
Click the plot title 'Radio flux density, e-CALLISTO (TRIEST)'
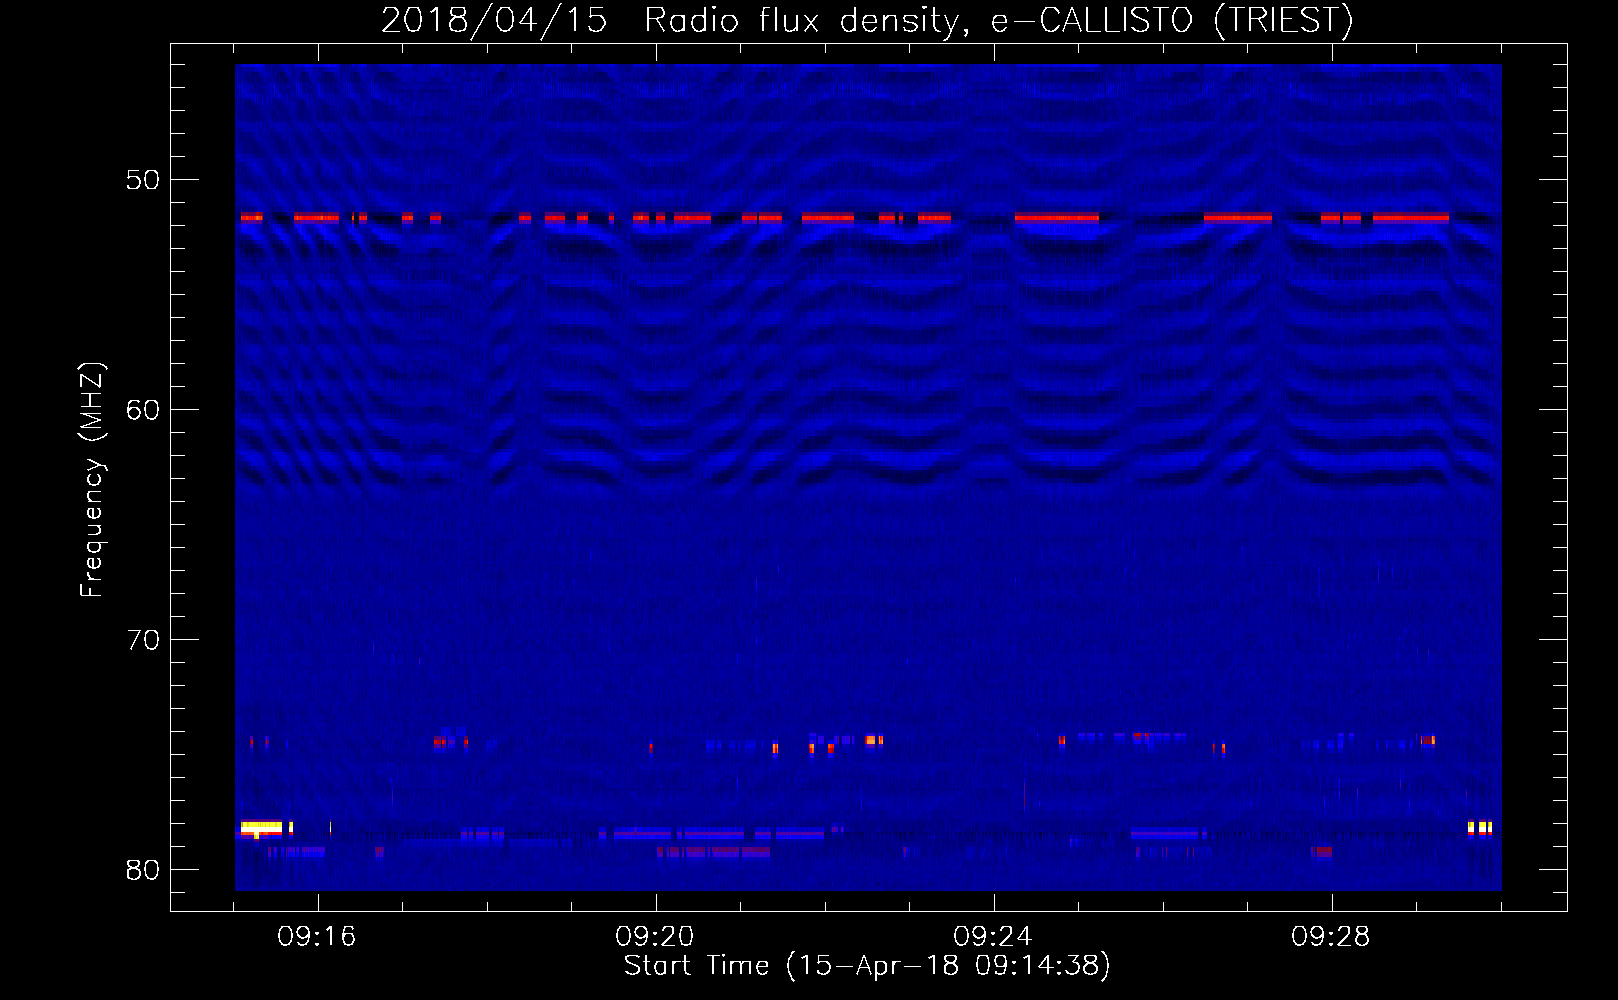(x=998, y=20)
